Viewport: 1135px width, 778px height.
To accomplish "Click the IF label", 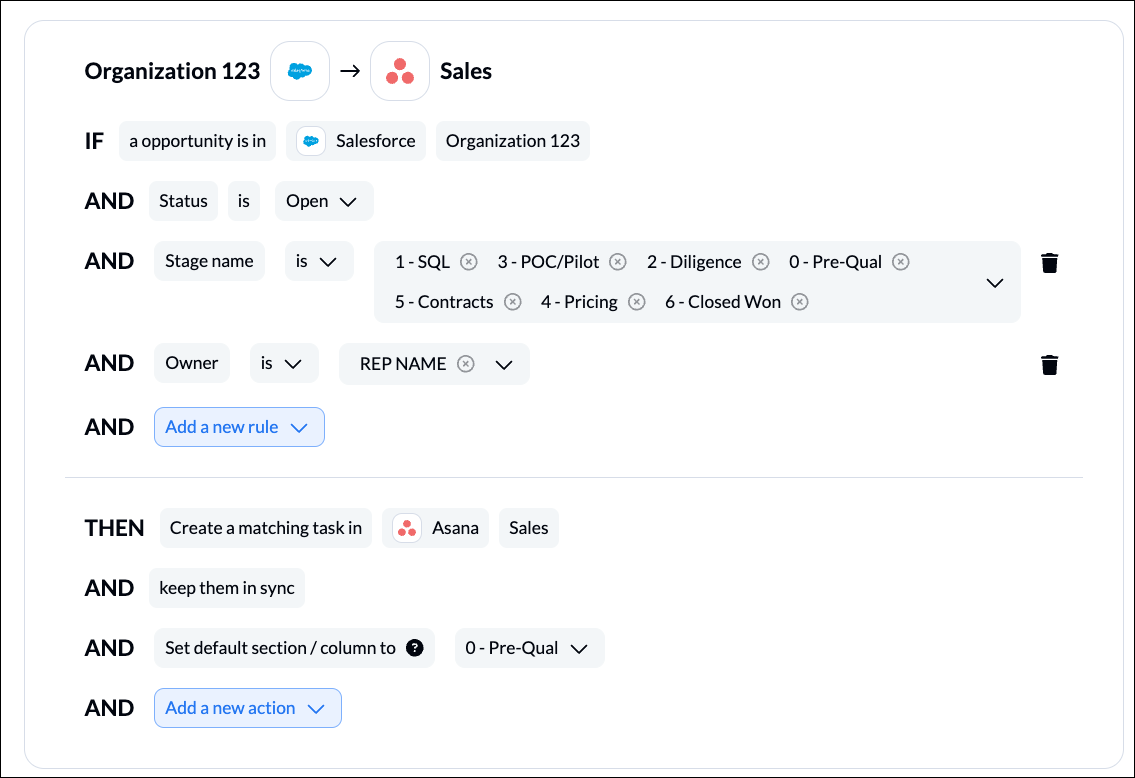I will [x=94, y=141].
